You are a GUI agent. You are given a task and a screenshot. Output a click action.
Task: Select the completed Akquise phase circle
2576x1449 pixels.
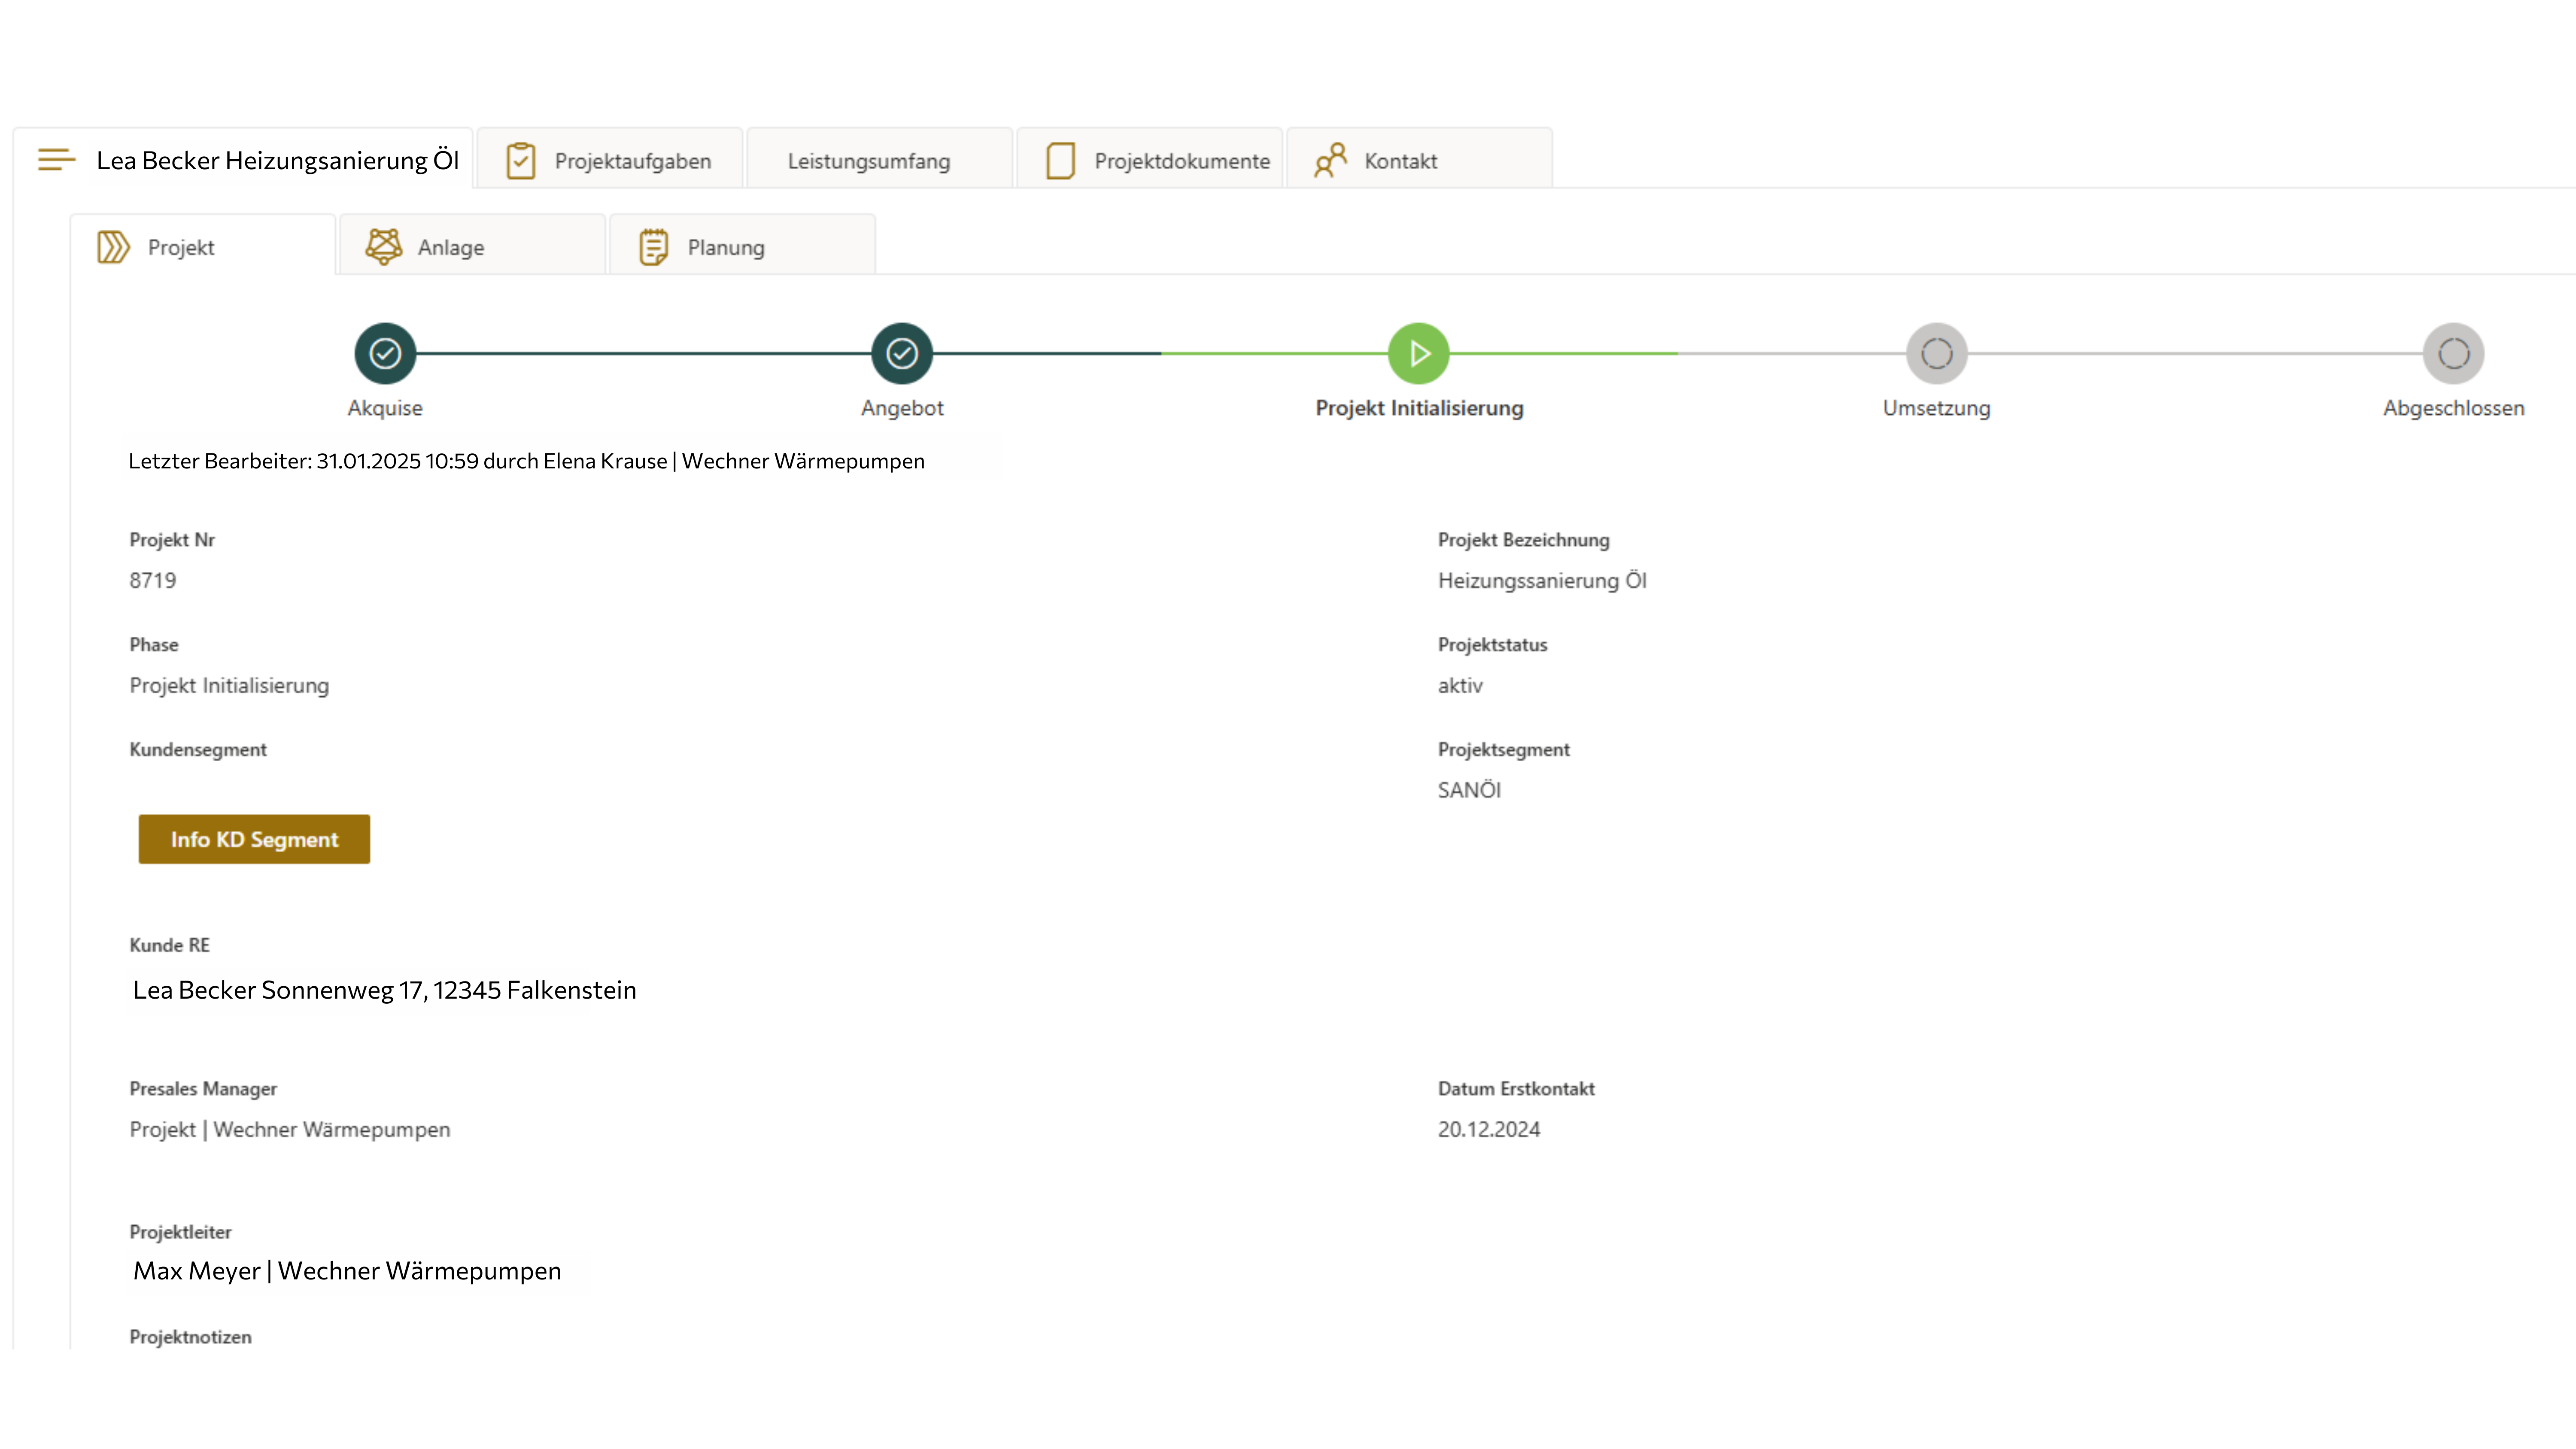(x=385, y=353)
